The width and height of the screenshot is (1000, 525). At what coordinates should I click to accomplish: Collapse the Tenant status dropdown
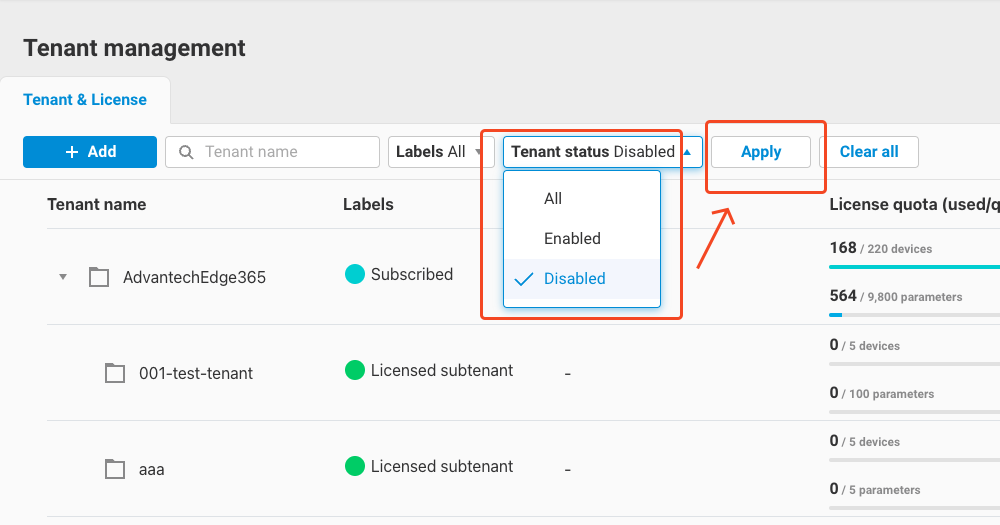coord(603,152)
